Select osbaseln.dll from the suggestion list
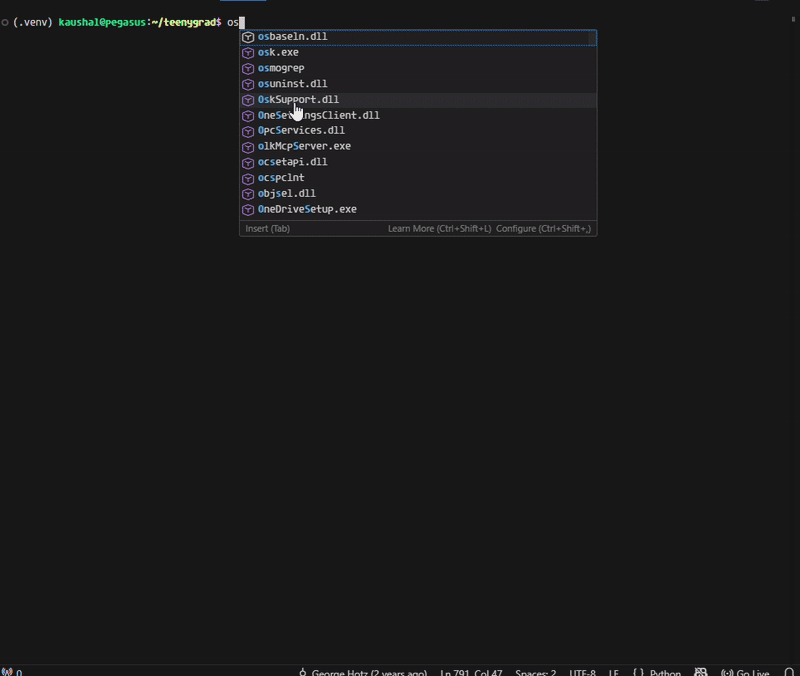Screen dimensions: 800x676 click(x=292, y=37)
